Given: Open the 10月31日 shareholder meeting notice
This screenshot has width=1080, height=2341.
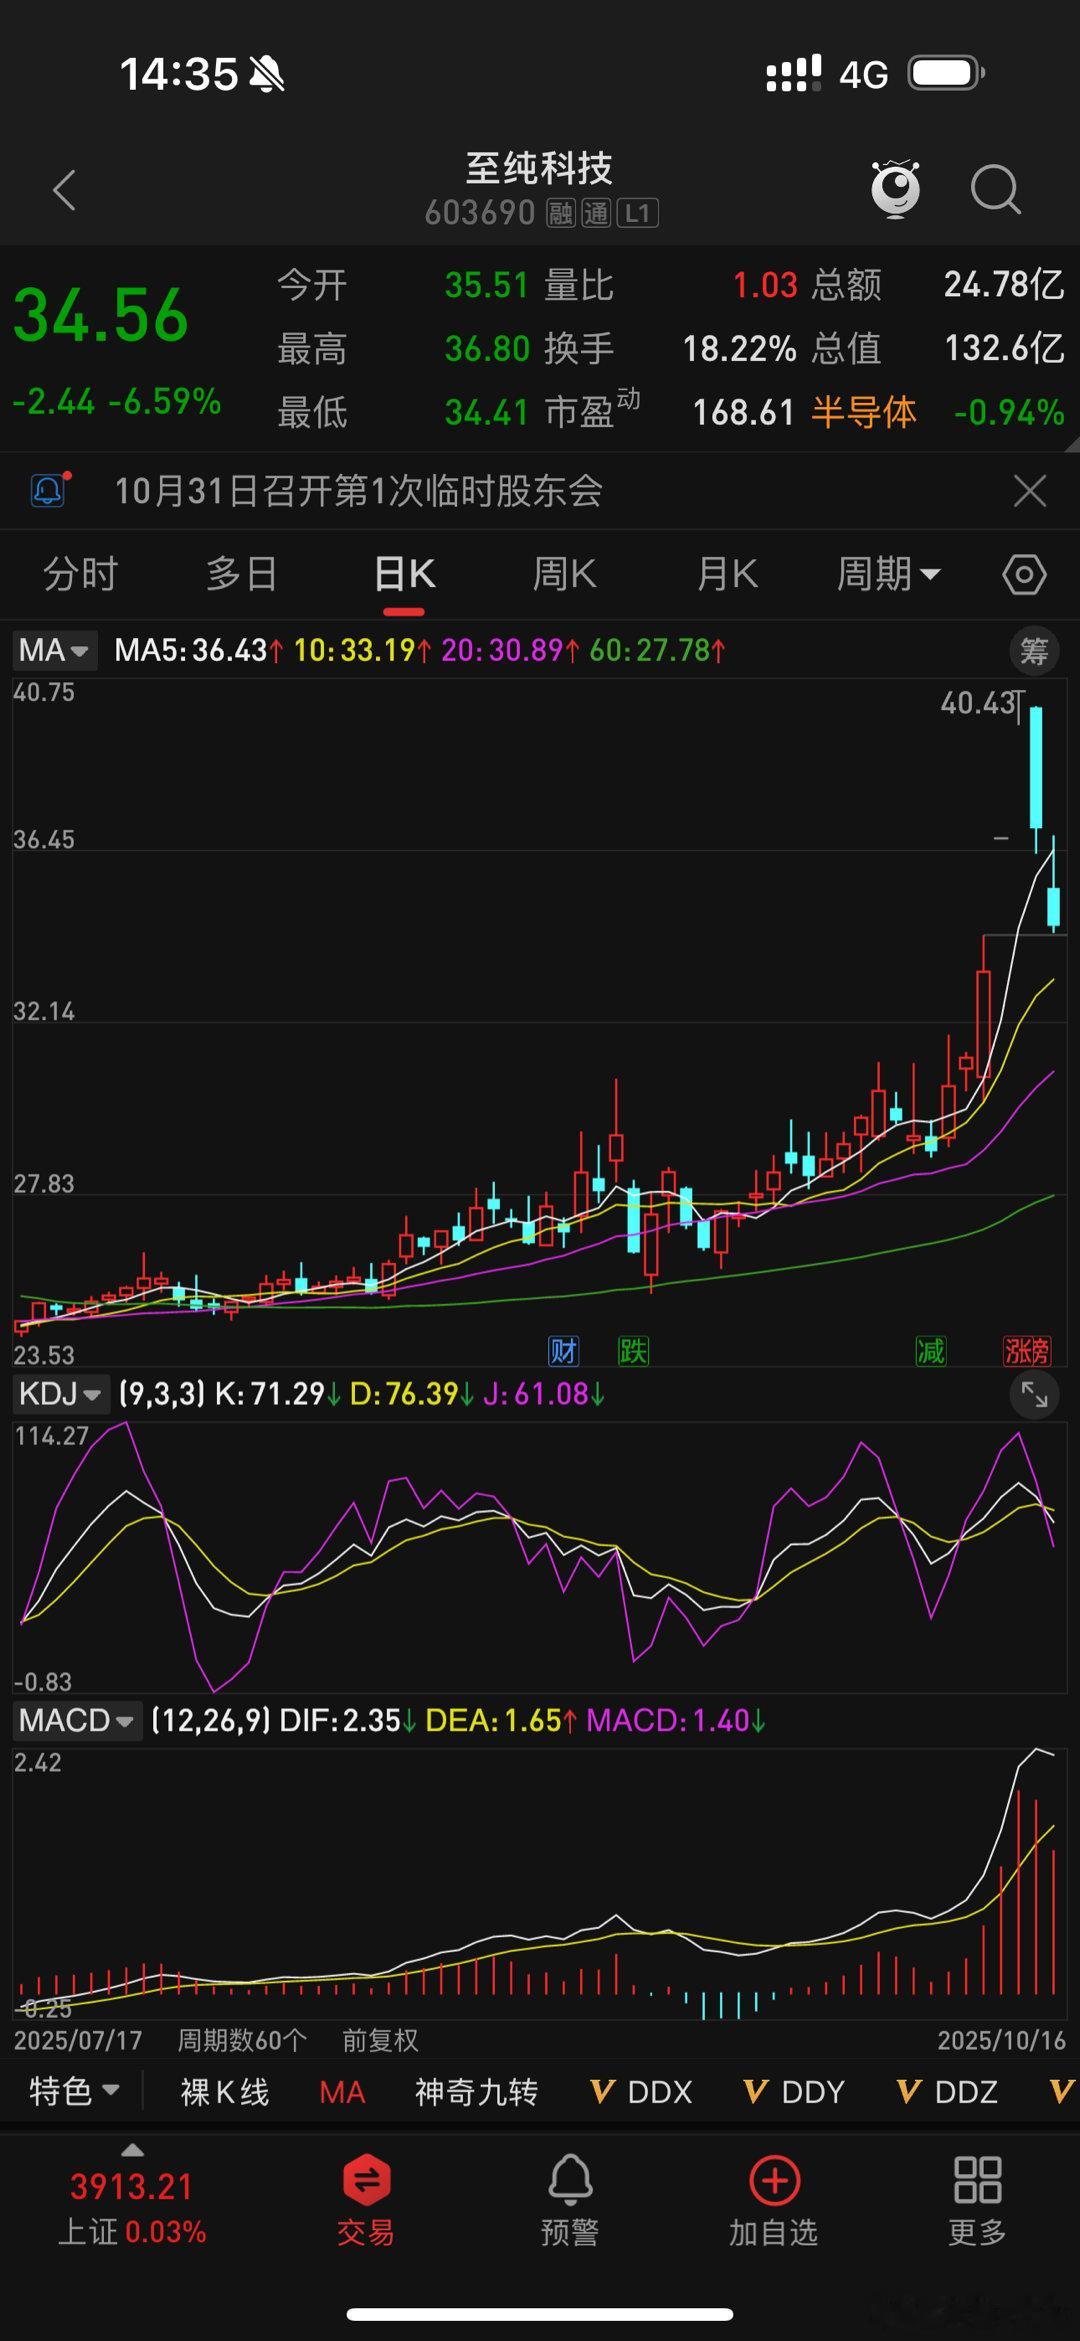Looking at the screenshot, I should point(359,491).
